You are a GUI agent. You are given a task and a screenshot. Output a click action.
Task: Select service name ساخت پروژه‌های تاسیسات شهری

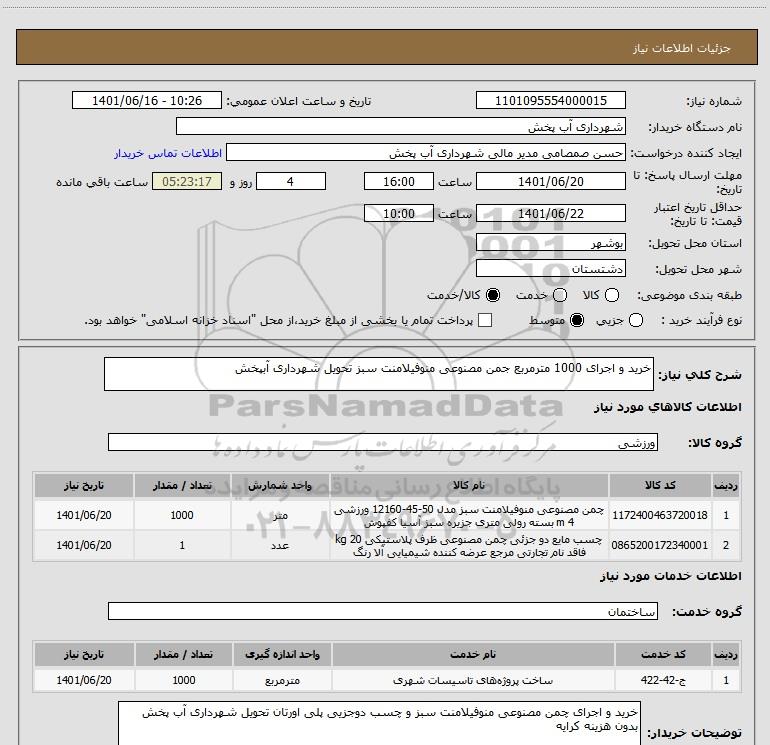click(x=473, y=680)
